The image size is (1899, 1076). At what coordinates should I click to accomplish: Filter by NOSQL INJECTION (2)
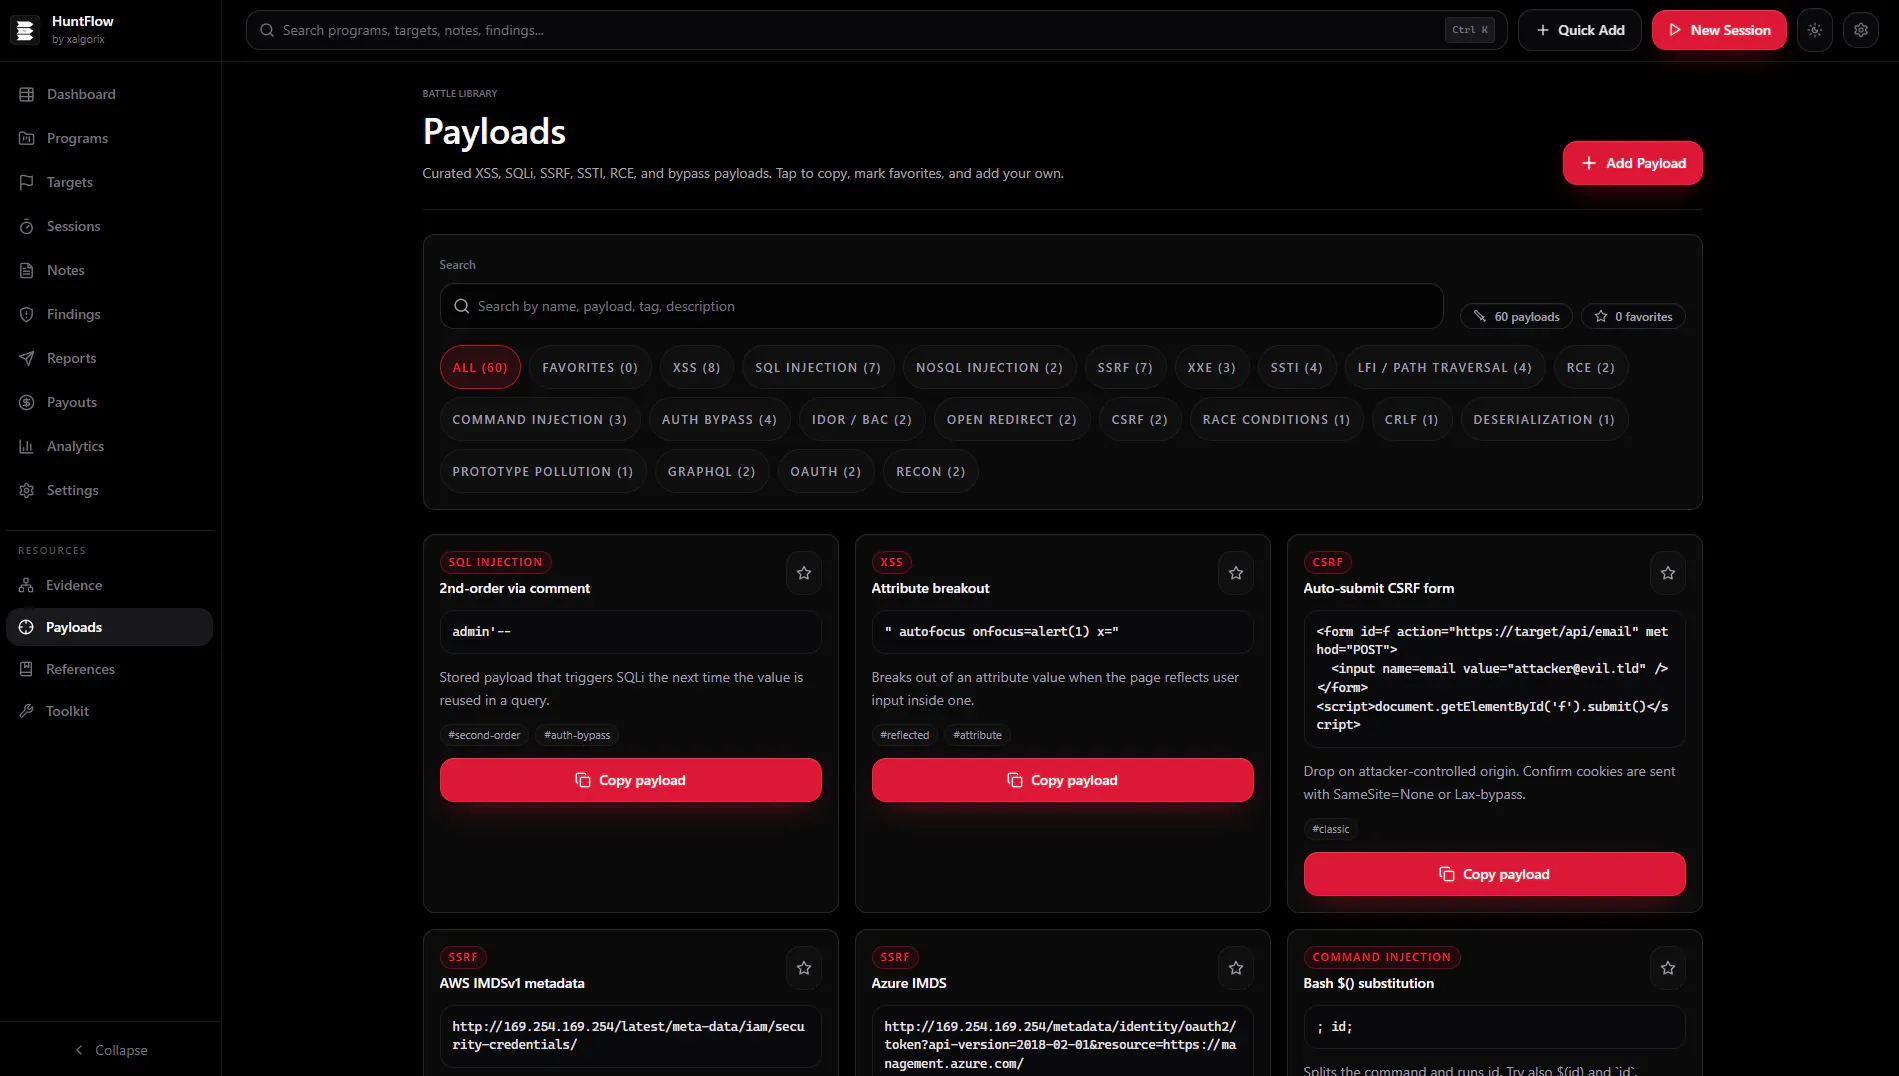(989, 367)
